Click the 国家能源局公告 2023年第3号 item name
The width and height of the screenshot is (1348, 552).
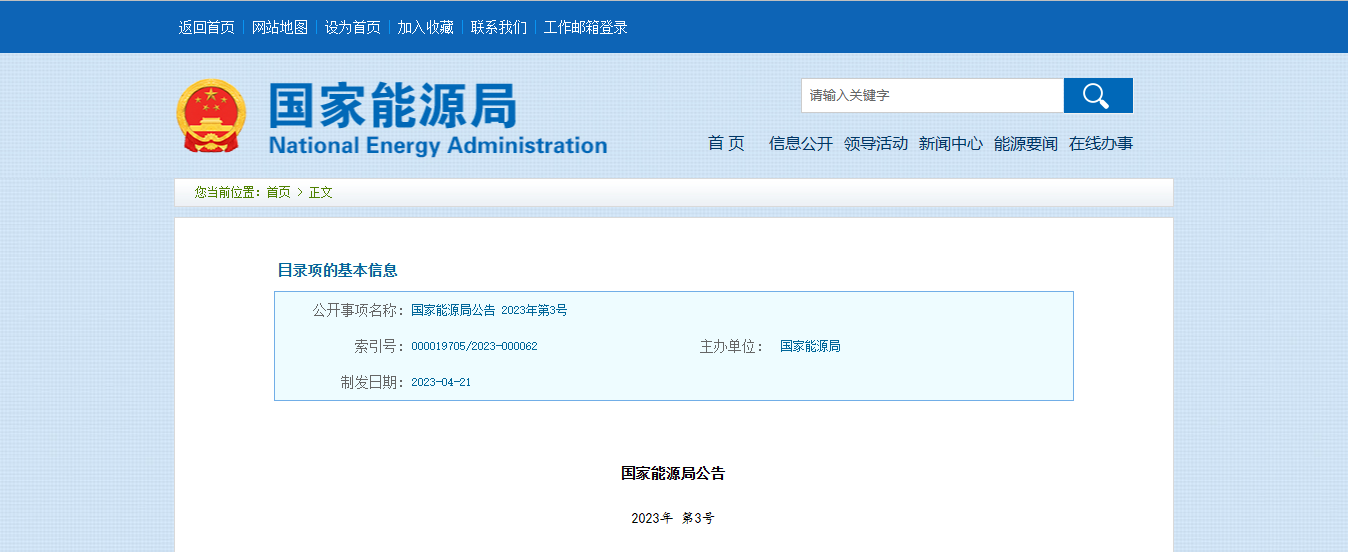[489, 311]
